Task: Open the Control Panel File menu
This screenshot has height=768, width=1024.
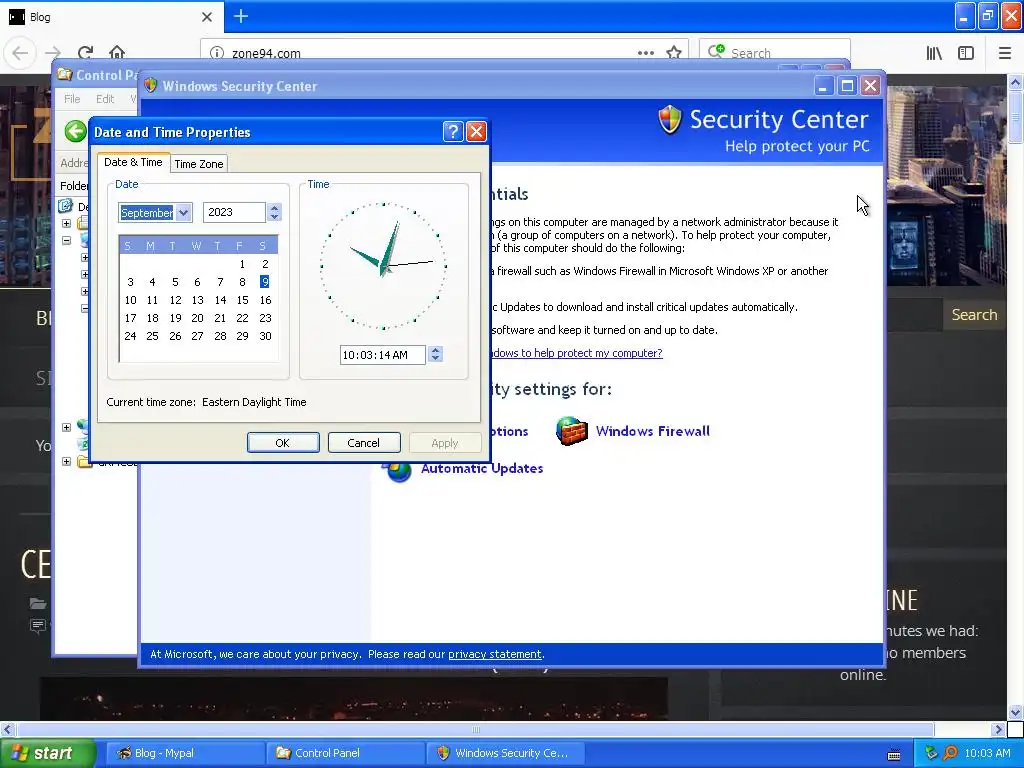Action: pyautogui.click(x=72, y=99)
